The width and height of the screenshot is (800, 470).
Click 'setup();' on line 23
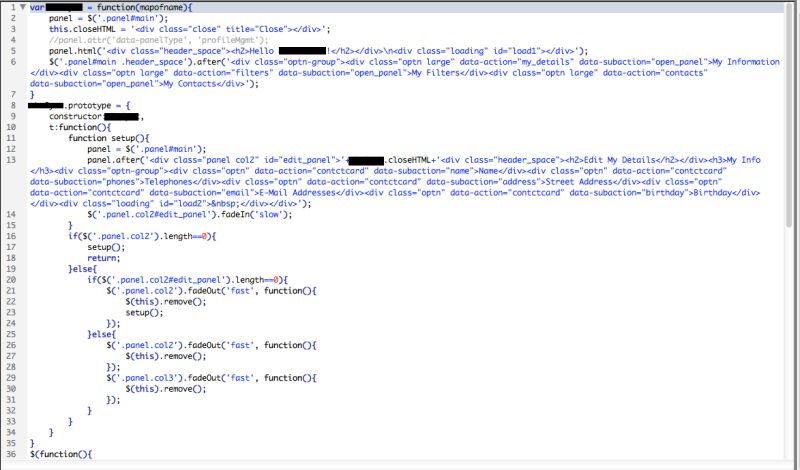coord(144,312)
